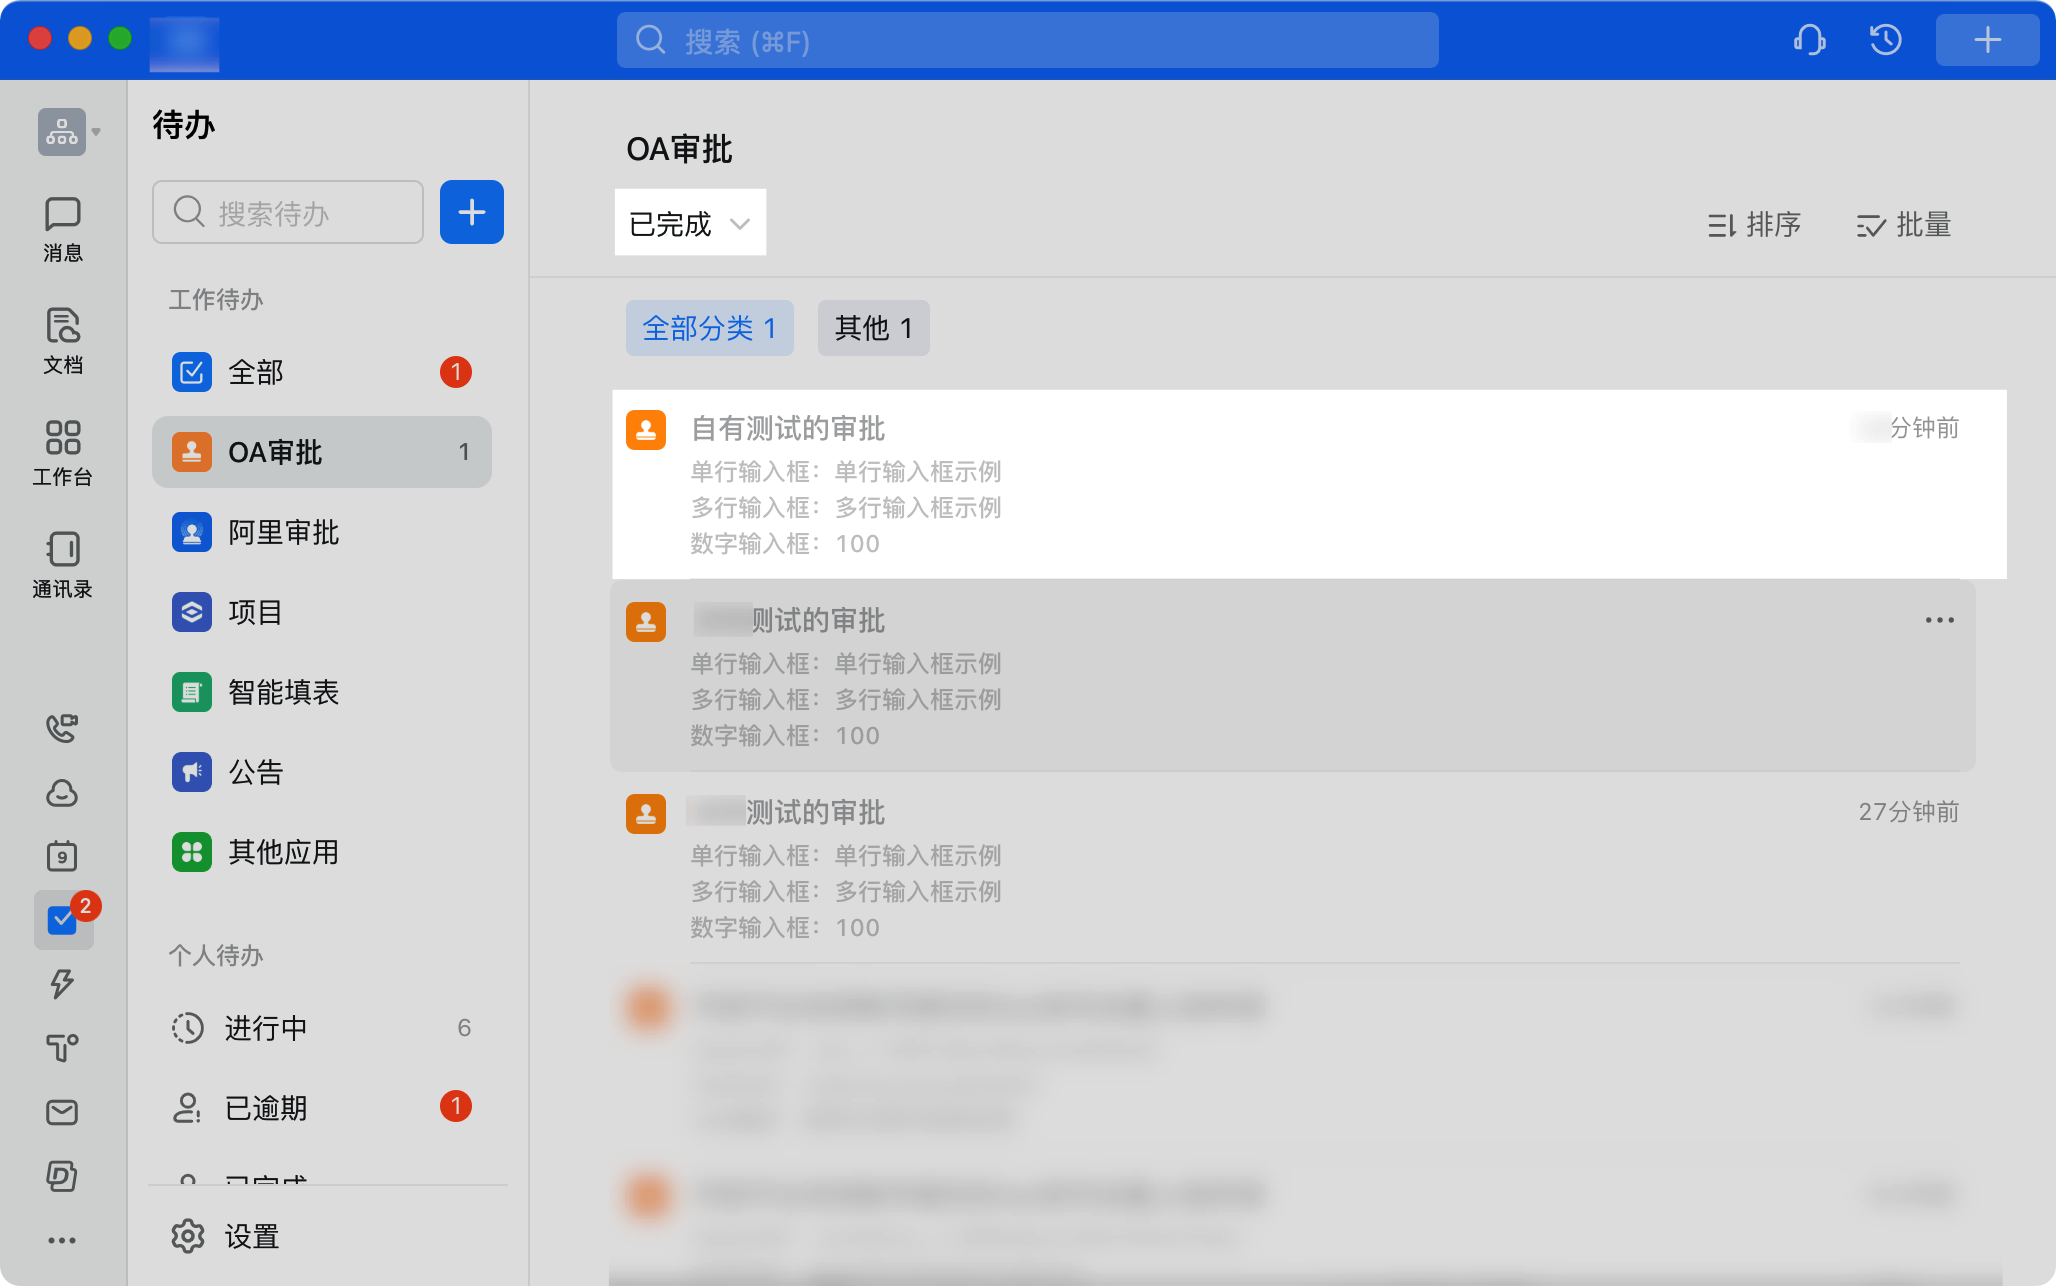Click the 排序 sort button
2056x1286 pixels.
pyautogui.click(x=1754, y=225)
